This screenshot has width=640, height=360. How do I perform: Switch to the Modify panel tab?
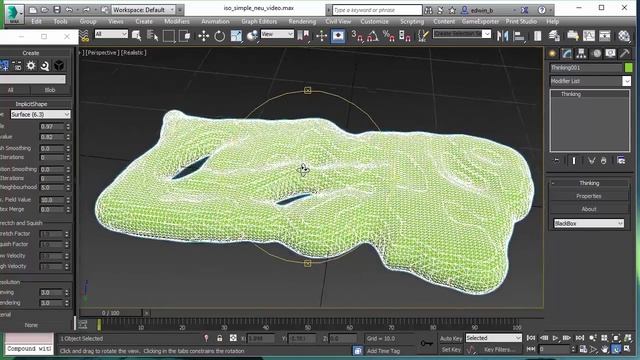pyautogui.click(x=567, y=53)
